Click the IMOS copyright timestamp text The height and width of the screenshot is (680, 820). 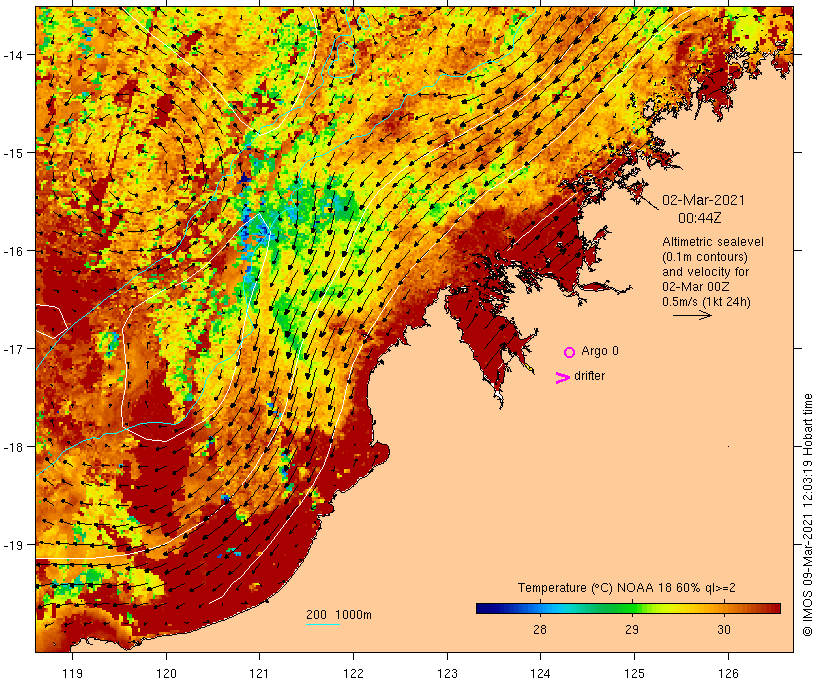point(807,515)
